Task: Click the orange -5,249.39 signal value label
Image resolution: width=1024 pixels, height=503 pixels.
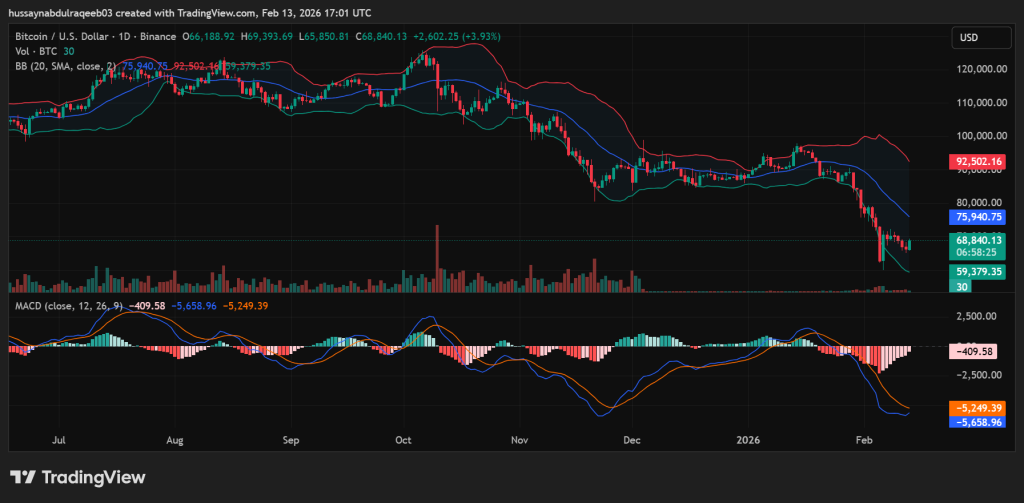Action: (978, 408)
